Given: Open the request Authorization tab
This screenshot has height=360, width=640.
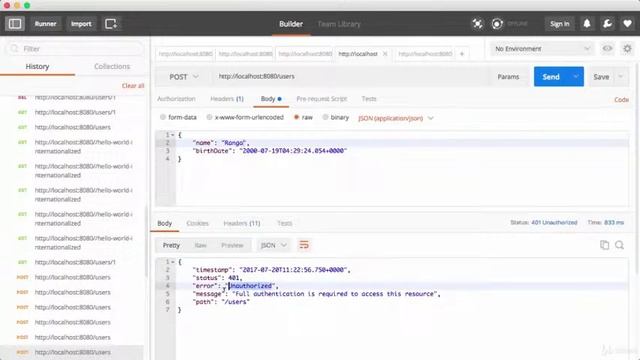Looking at the screenshot, I should tap(176, 99).
